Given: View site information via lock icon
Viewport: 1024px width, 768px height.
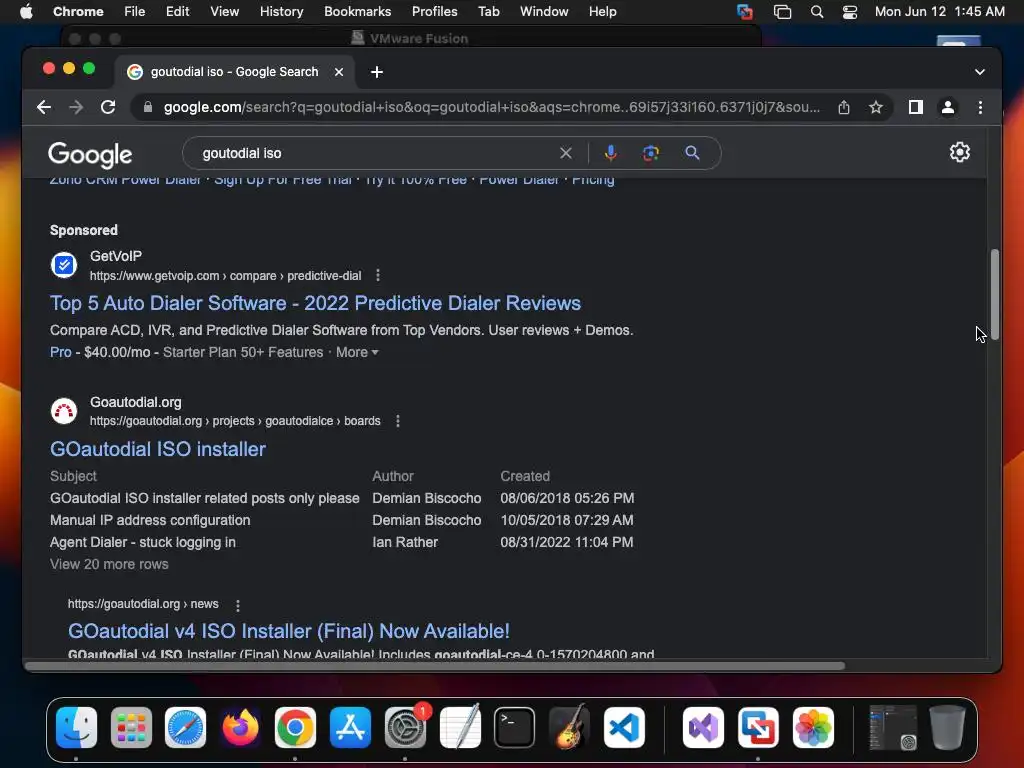Looking at the screenshot, I should click(x=148, y=107).
